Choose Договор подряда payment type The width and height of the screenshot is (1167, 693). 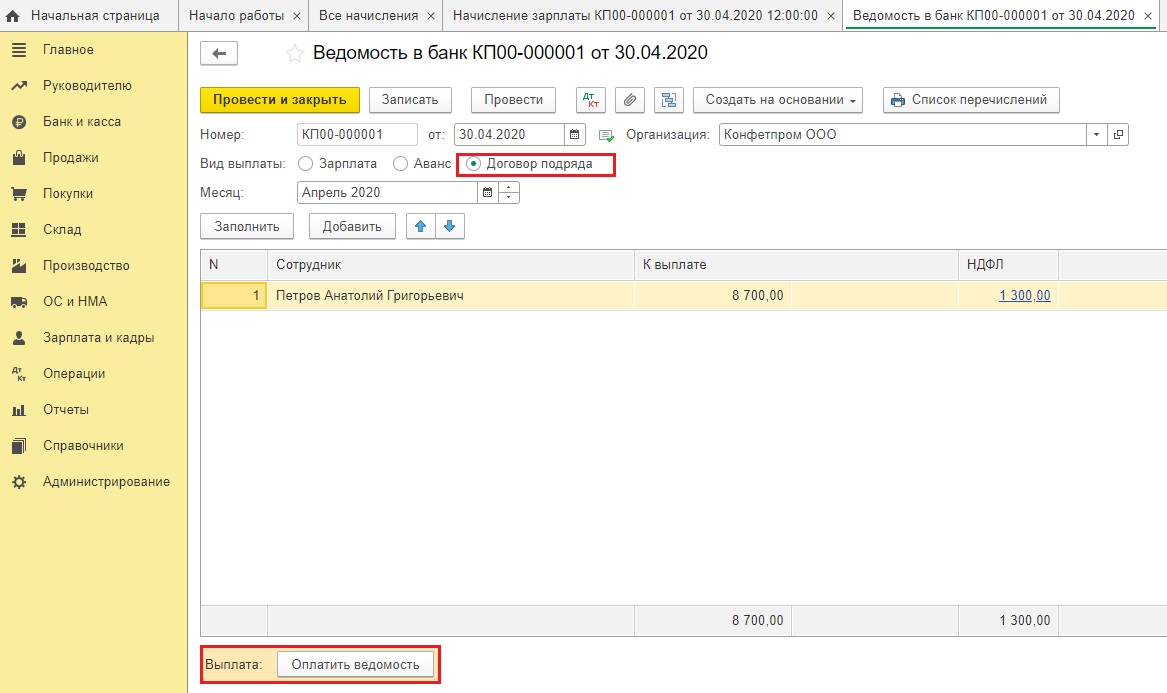tap(474, 164)
